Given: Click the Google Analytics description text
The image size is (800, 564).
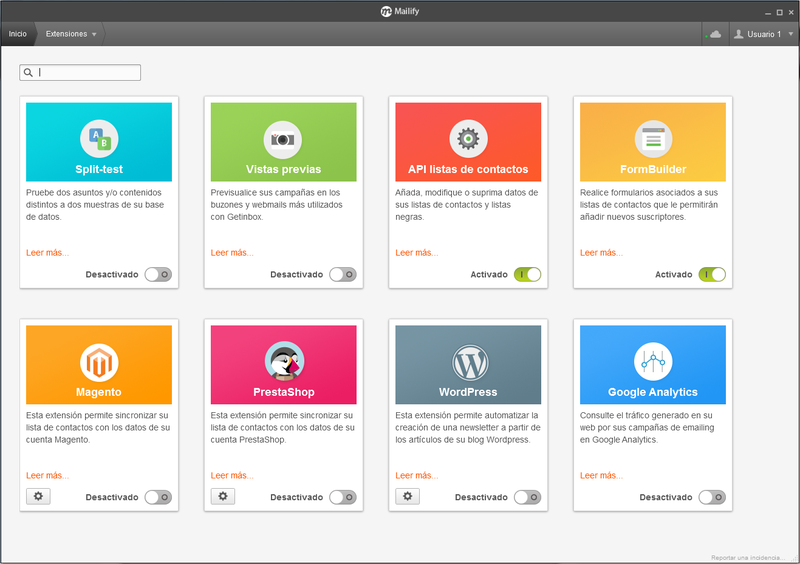Looking at the screenshot, I should pos(647,428).
